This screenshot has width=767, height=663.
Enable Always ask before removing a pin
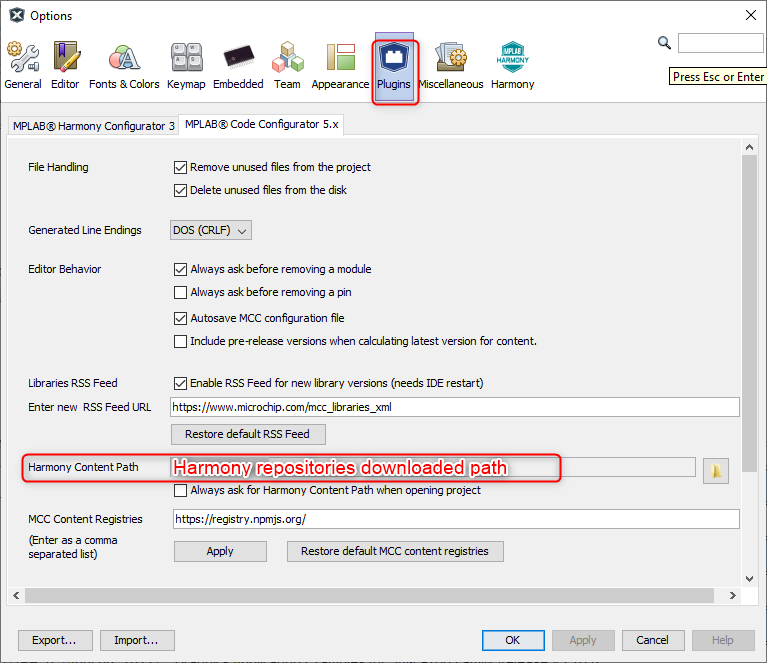[x=181, y=292]
